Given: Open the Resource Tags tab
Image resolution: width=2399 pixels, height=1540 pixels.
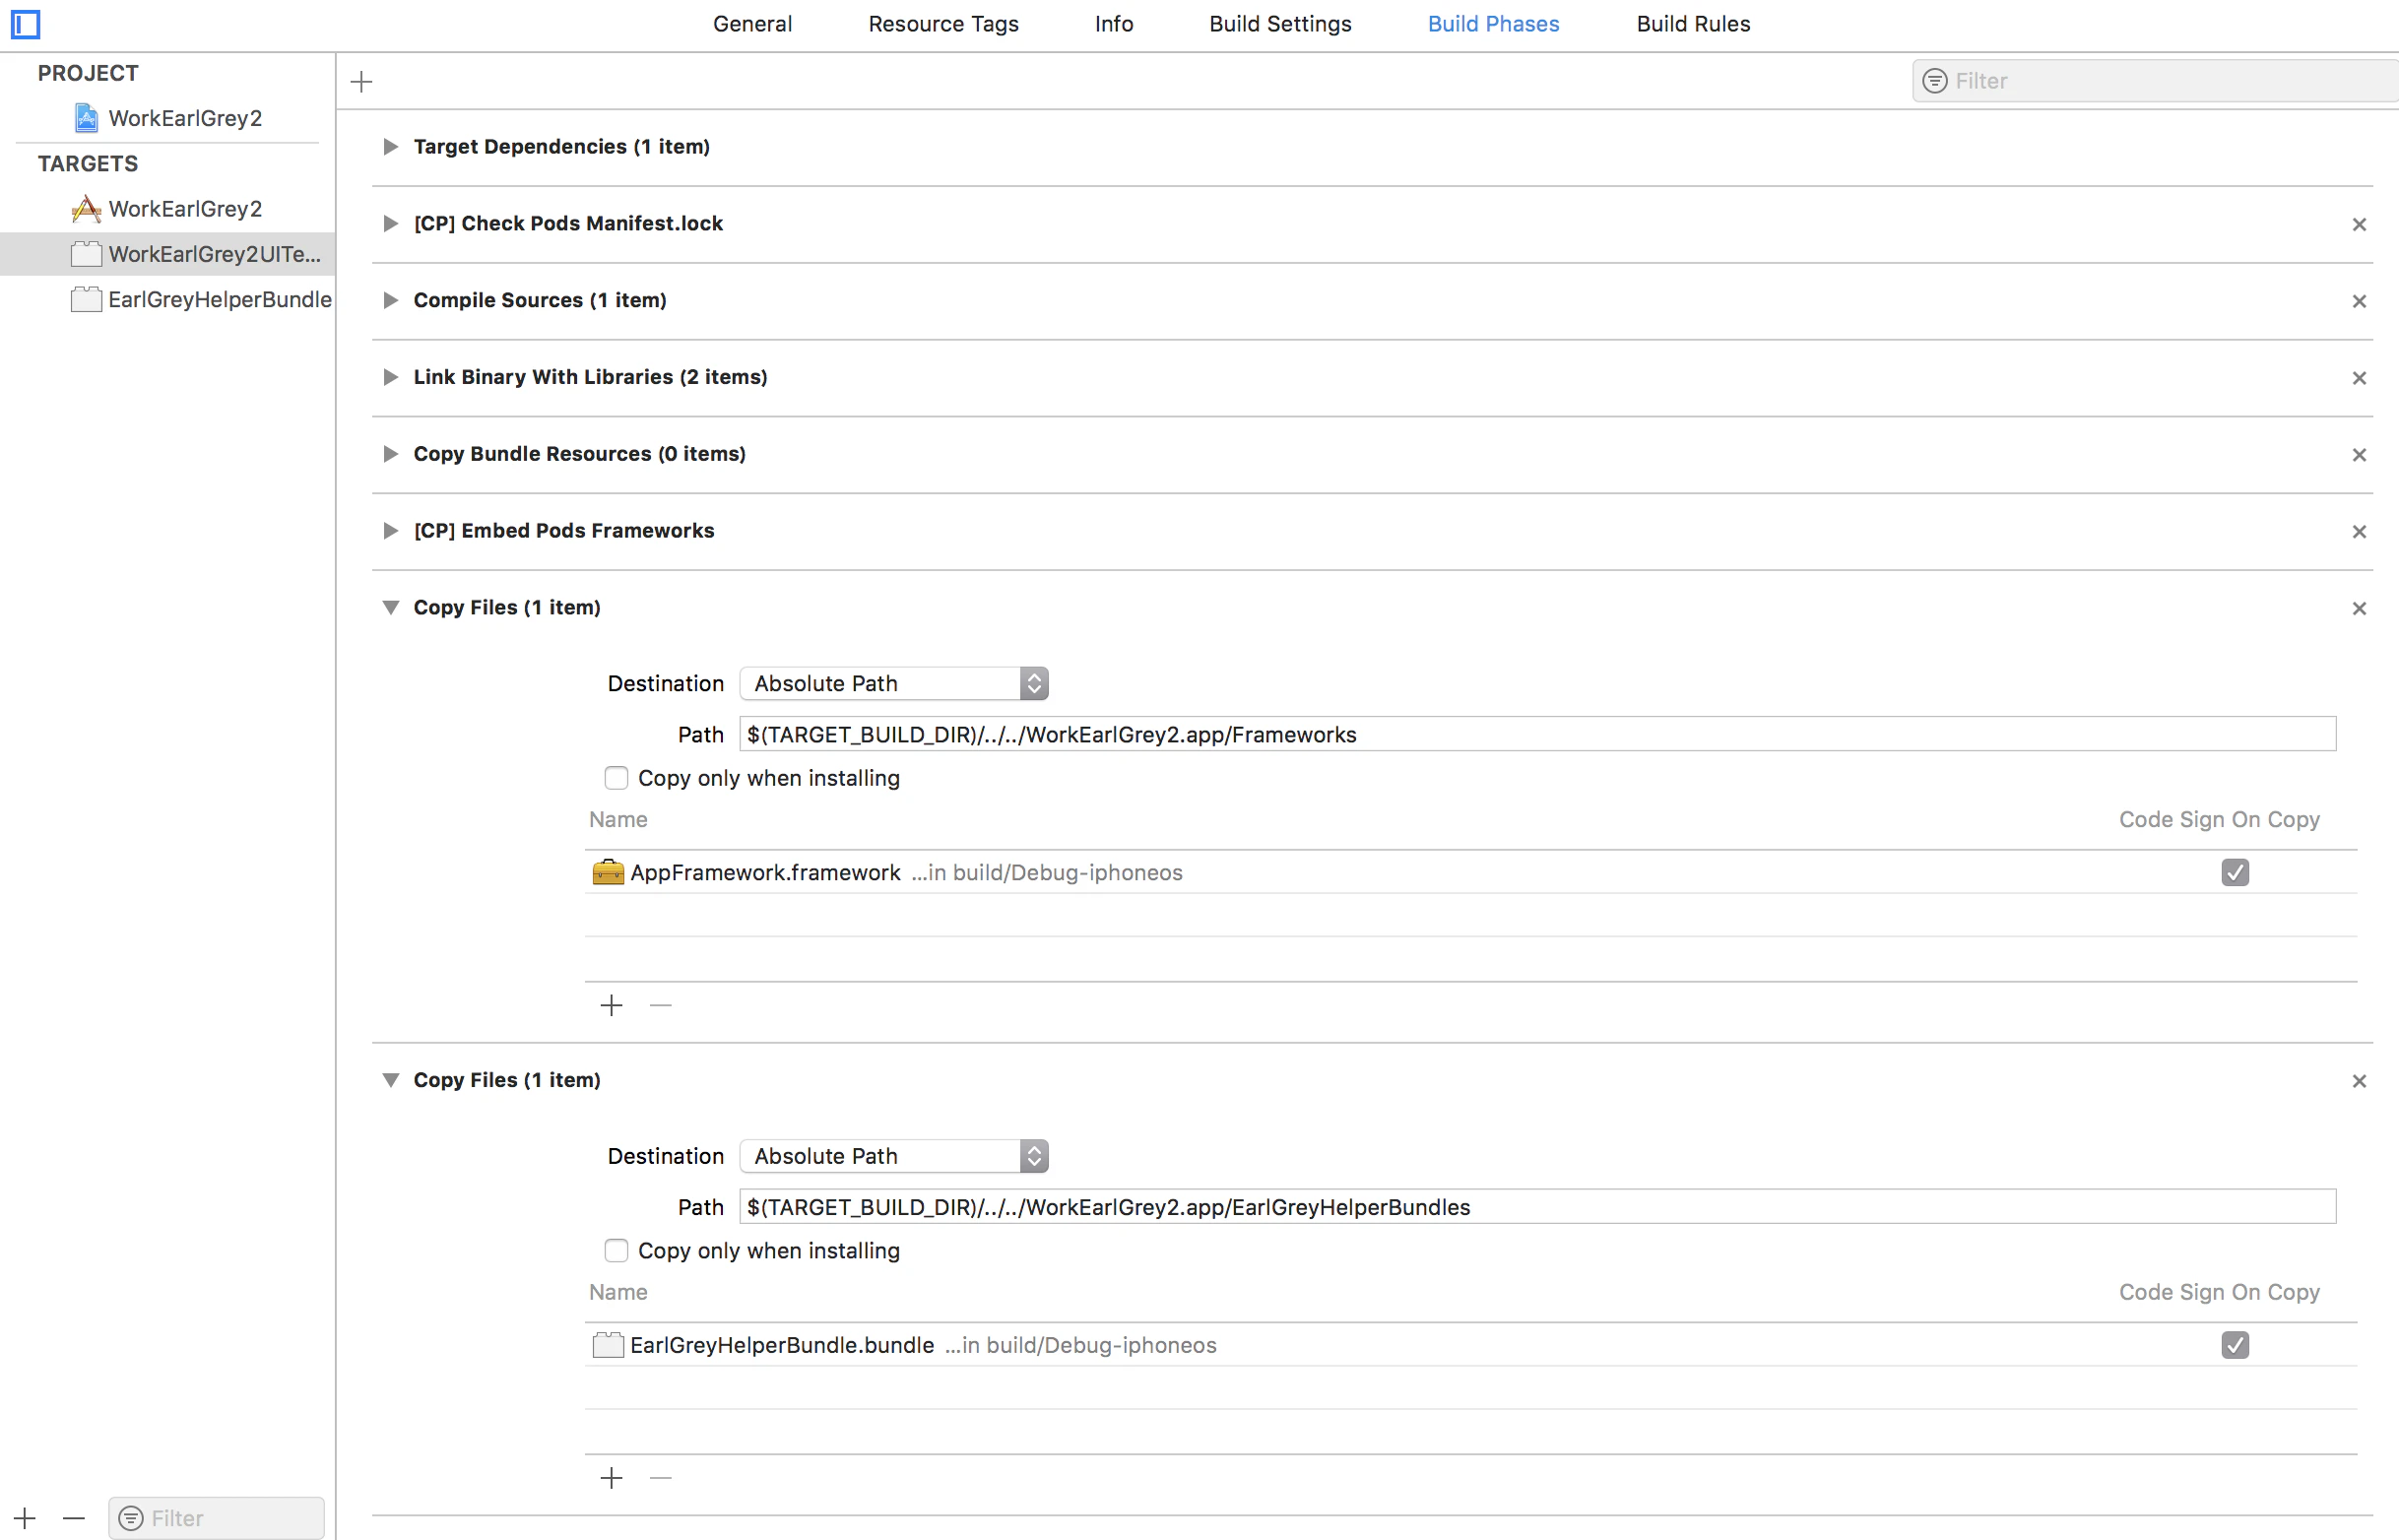Looking at the screenshot, I should 943,24.
